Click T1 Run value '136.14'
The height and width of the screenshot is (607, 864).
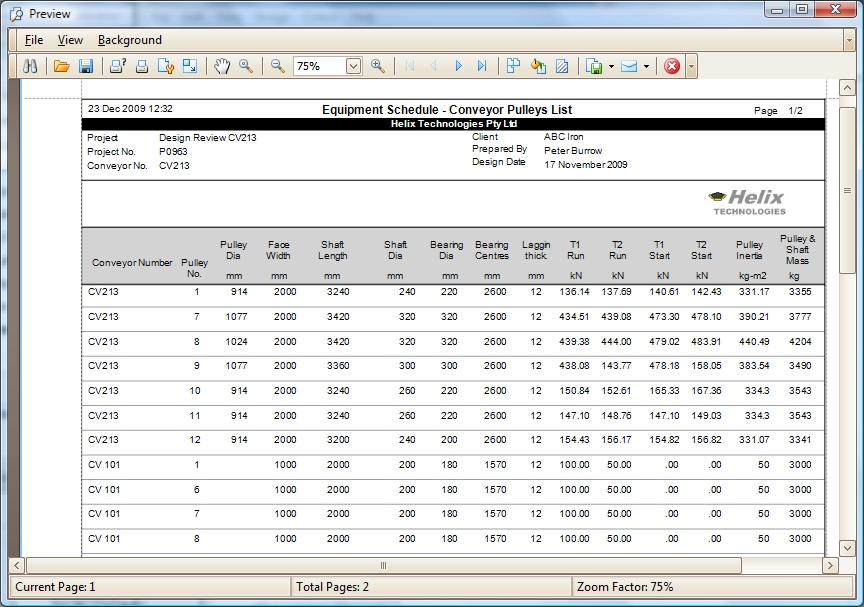(x=574, y=291)
